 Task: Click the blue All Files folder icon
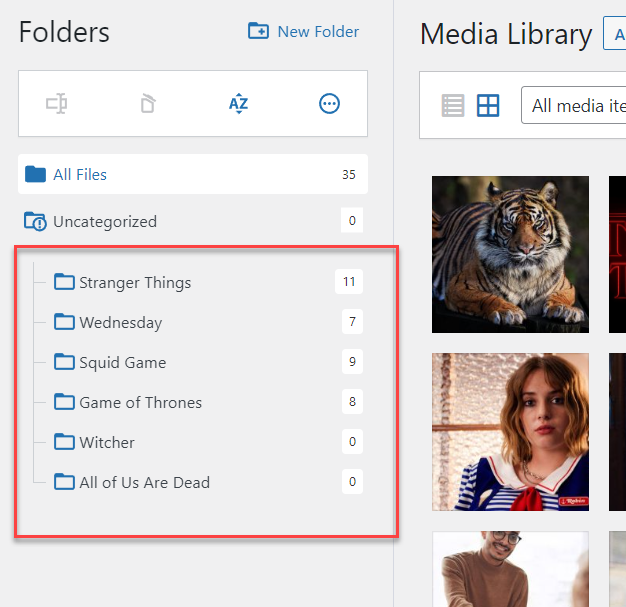point(35,174)
